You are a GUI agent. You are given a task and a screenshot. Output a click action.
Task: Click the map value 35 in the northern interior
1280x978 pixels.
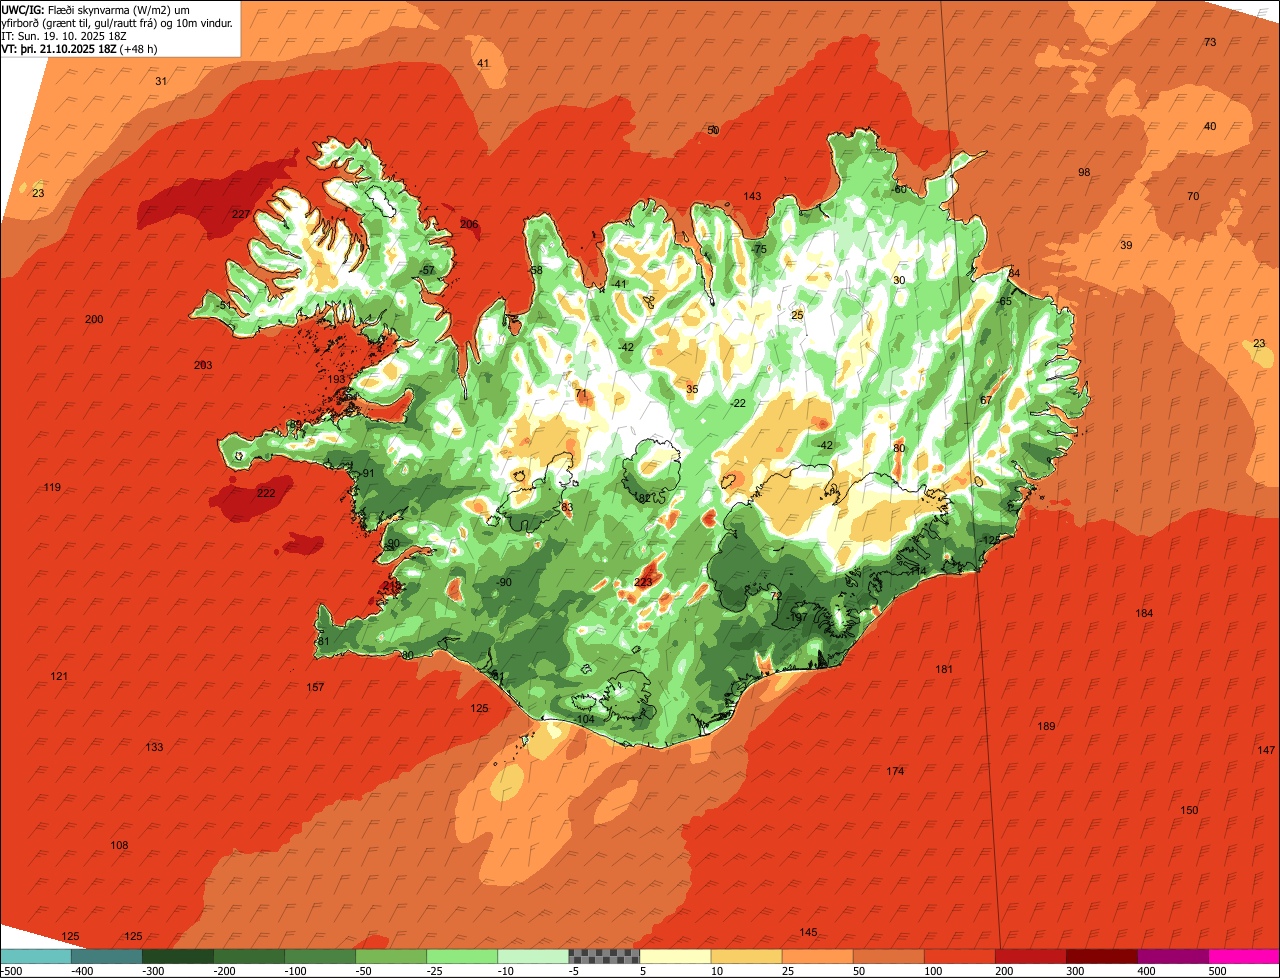click(692, 389)
